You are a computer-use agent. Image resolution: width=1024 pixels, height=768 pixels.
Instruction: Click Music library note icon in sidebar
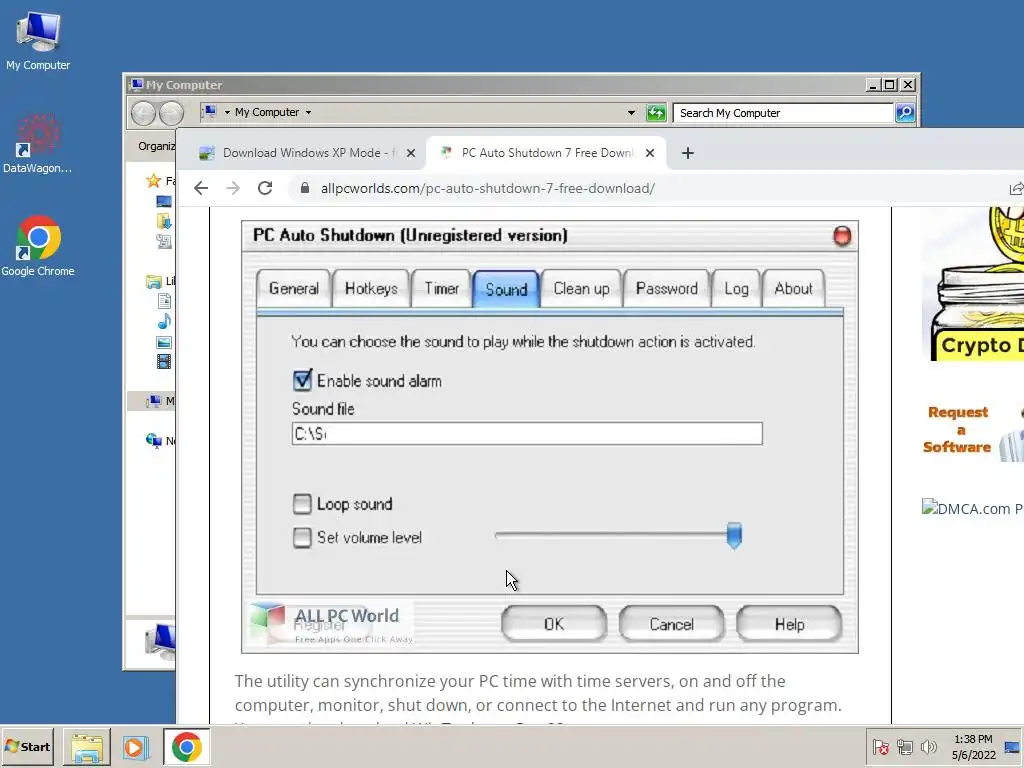coord(164,321)
